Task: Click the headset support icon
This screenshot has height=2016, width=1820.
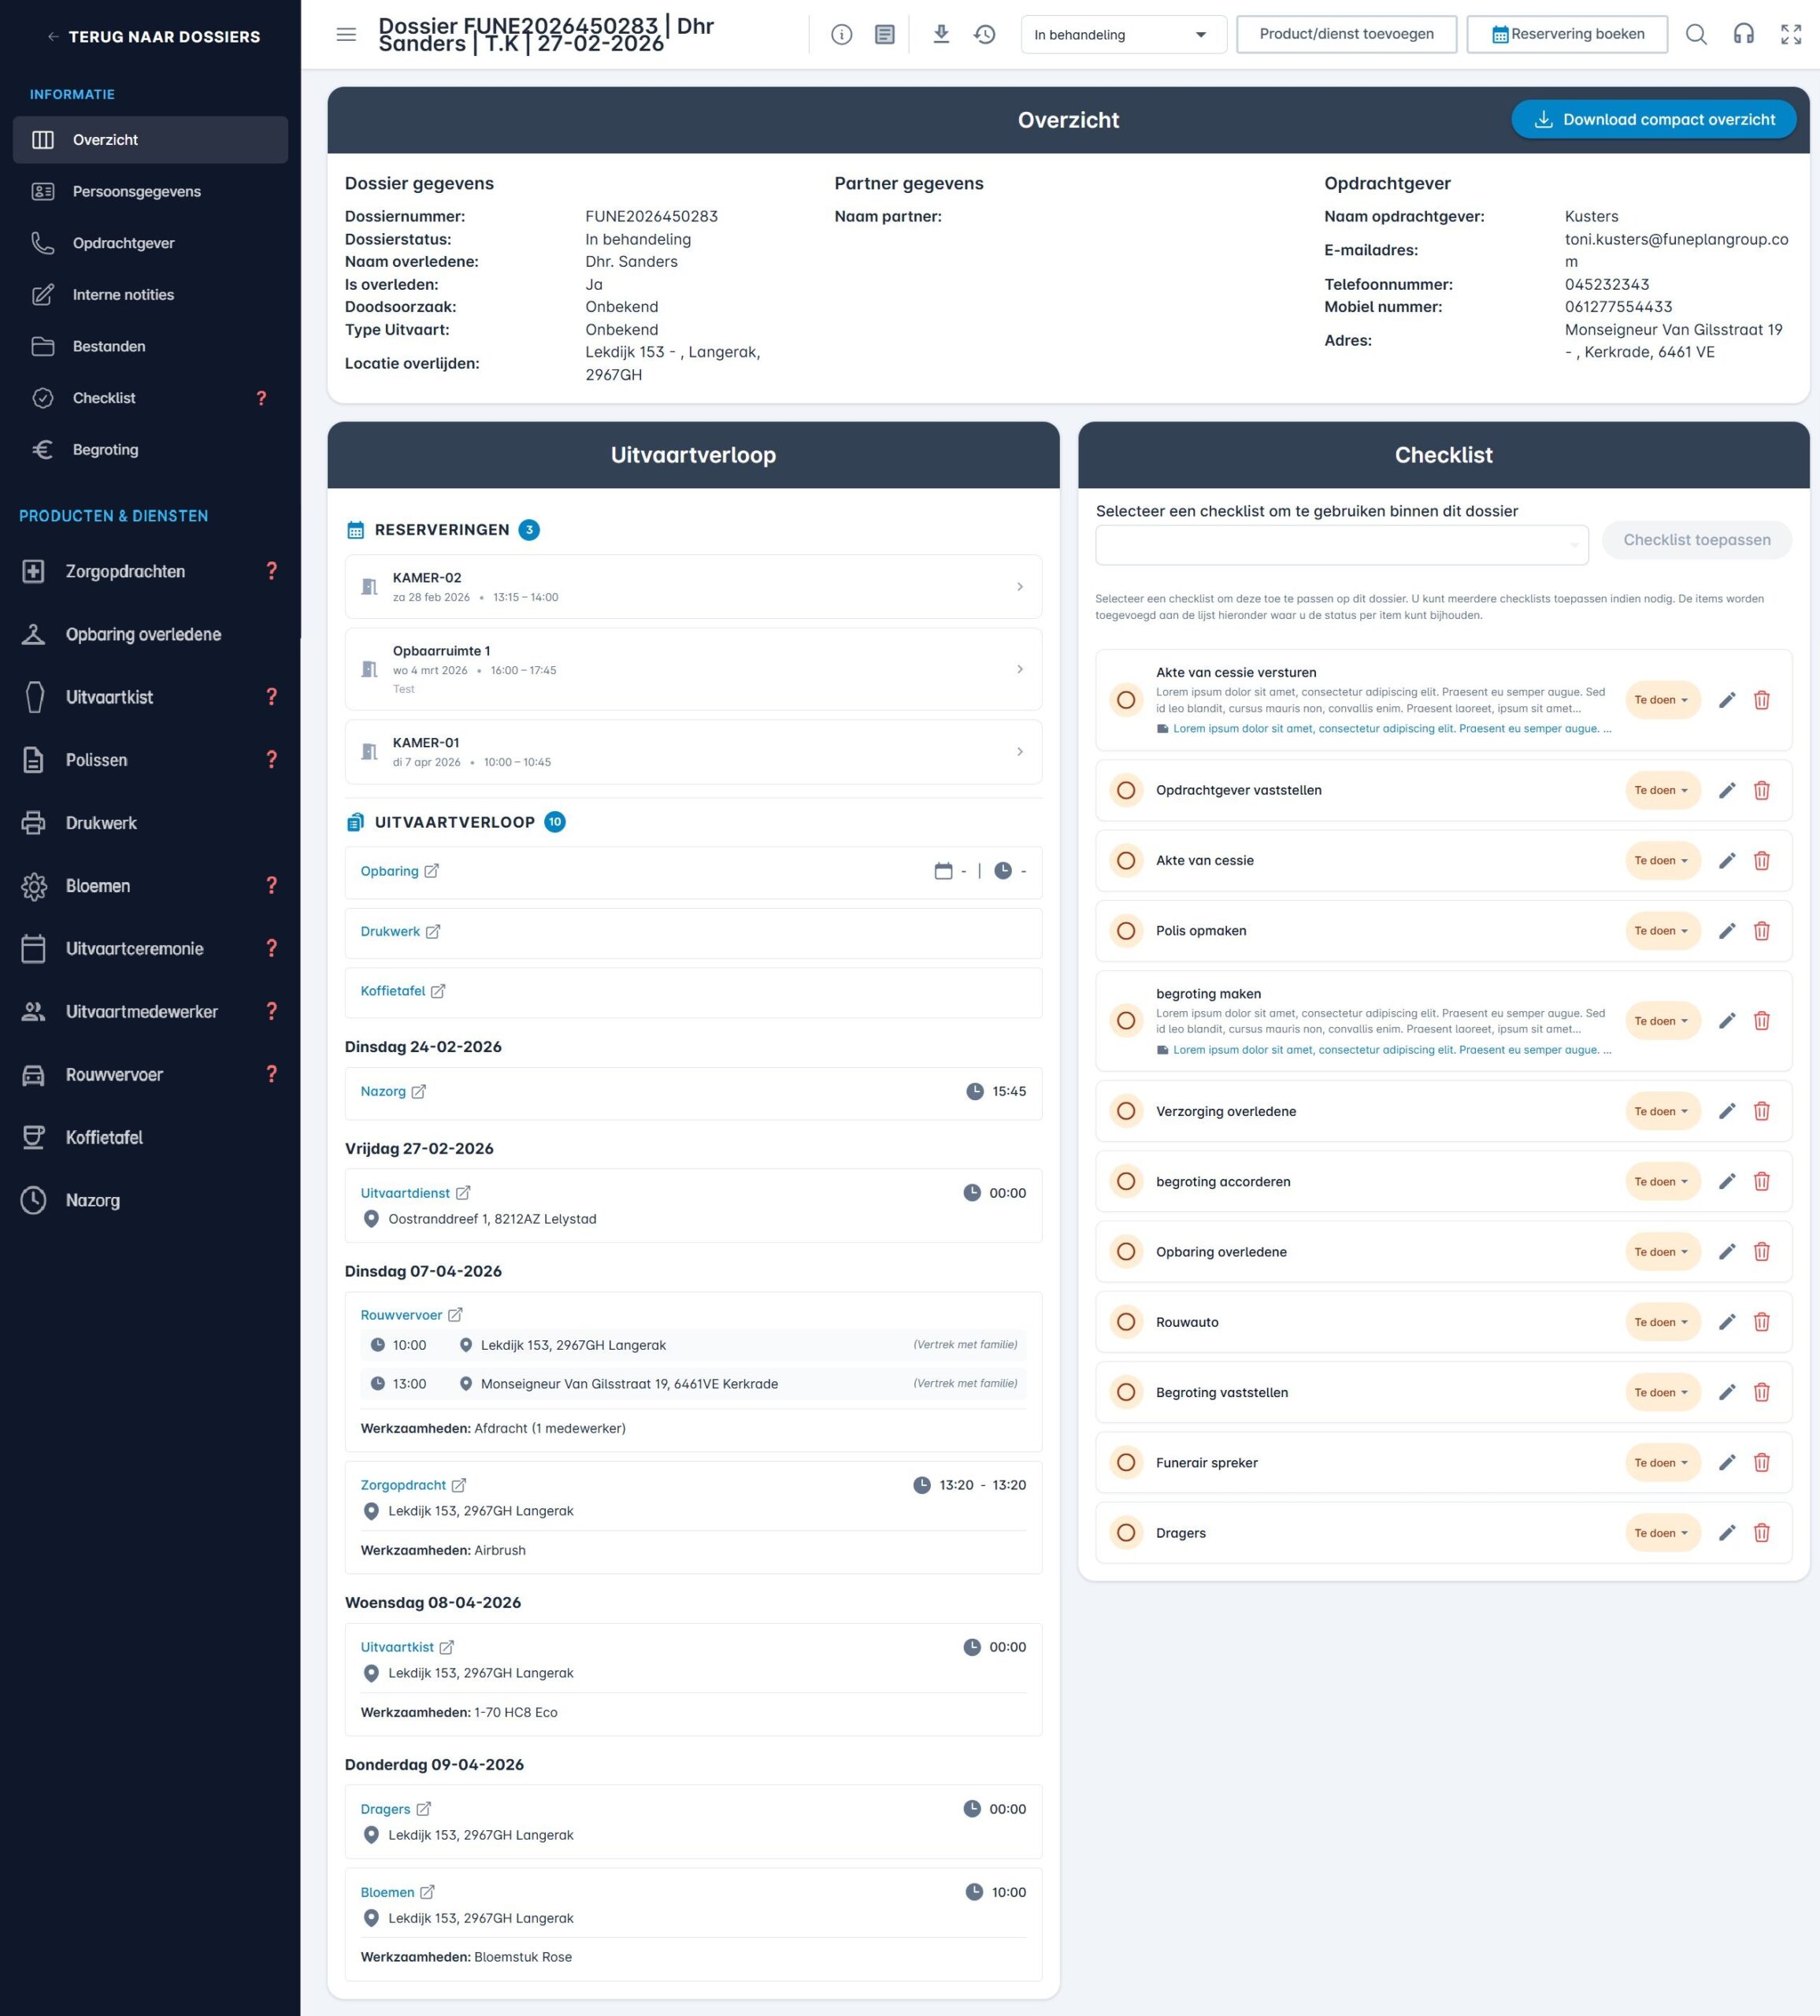Action: [x=1743, y=35]
